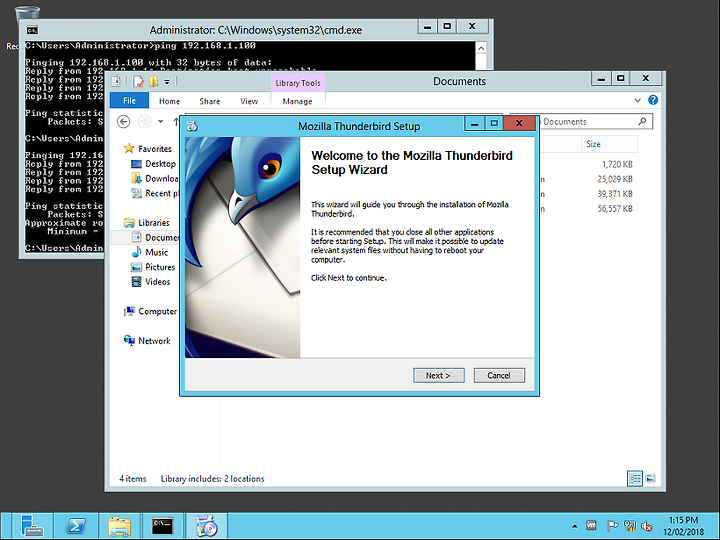
Task: Expand the ribbon with chevron in Documents window
Action: coord(637,100)
